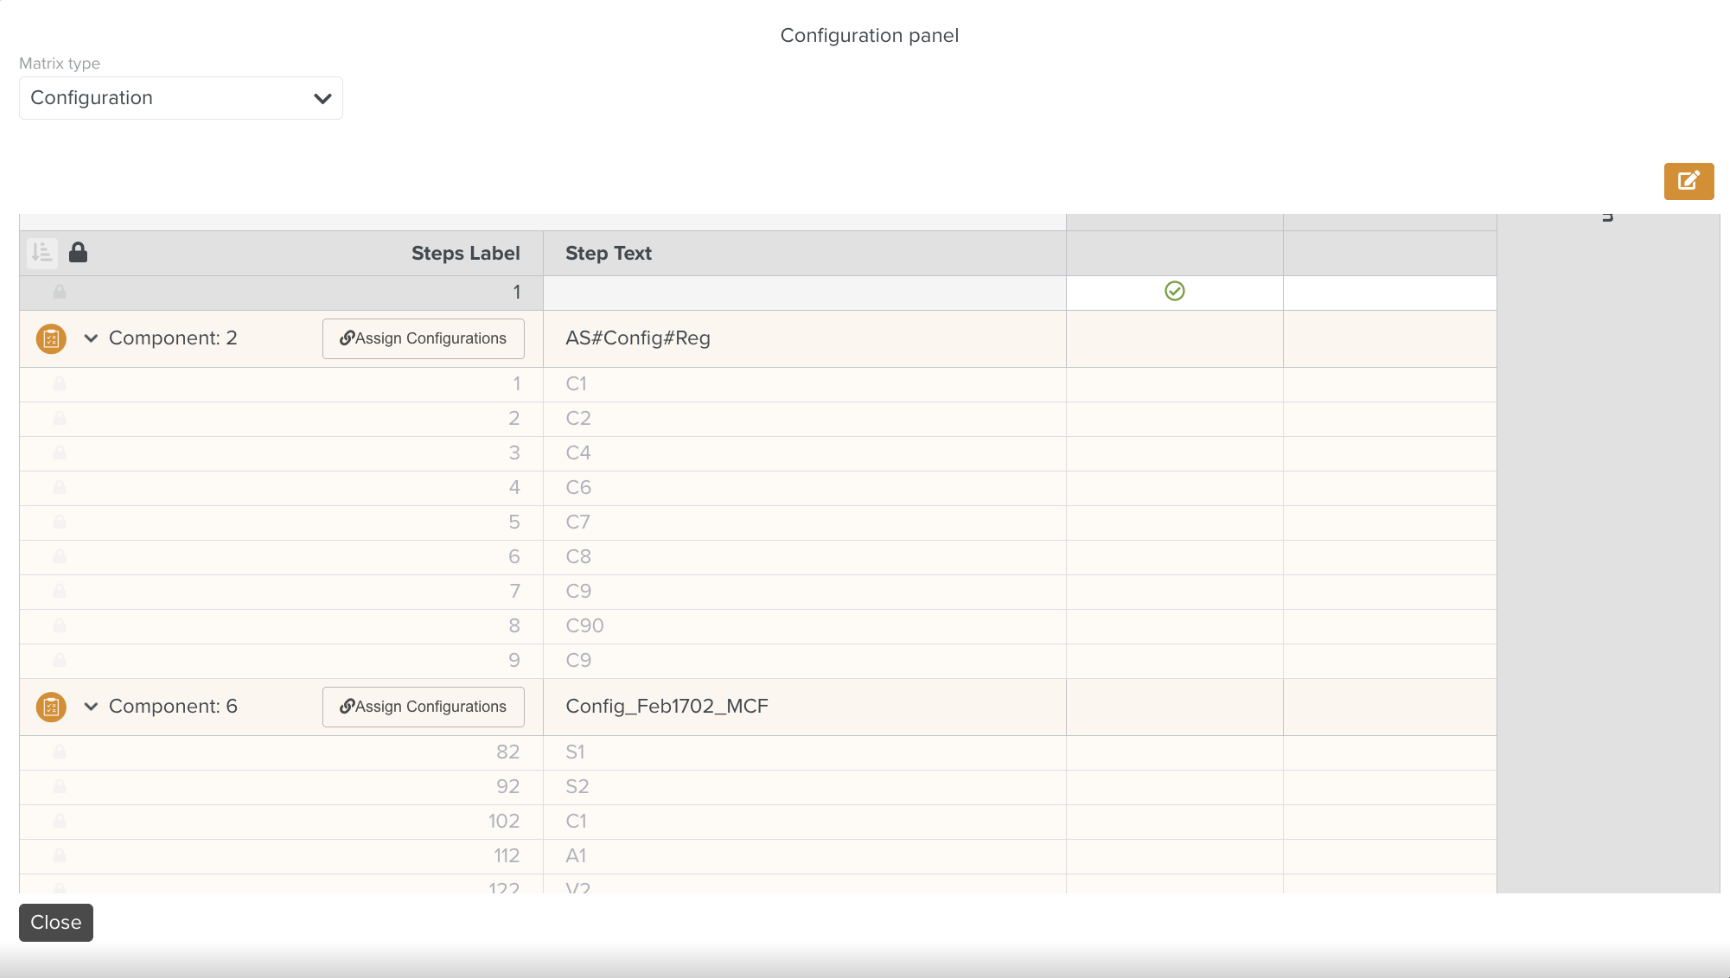Click step label 82
Image resolution: width=1730 pixels, height=978 pixels.
click(508, 752)
